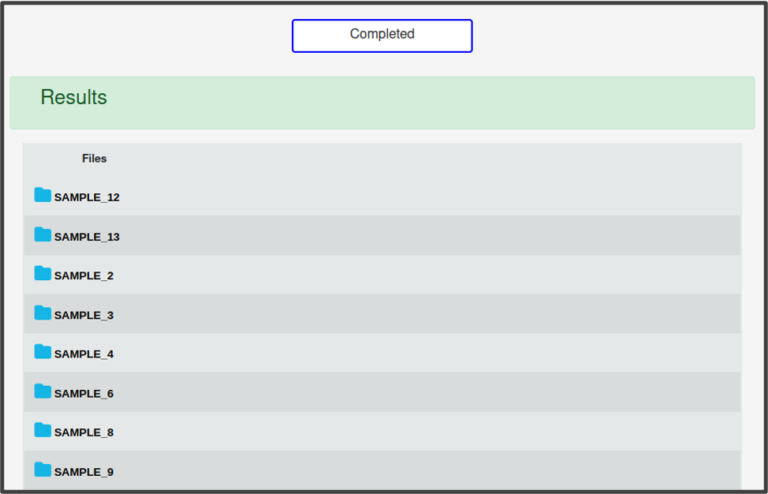The image size is (768, 494).
Task: Select the SAMPLE_6 folder label
Action: [x=84, y=394]
